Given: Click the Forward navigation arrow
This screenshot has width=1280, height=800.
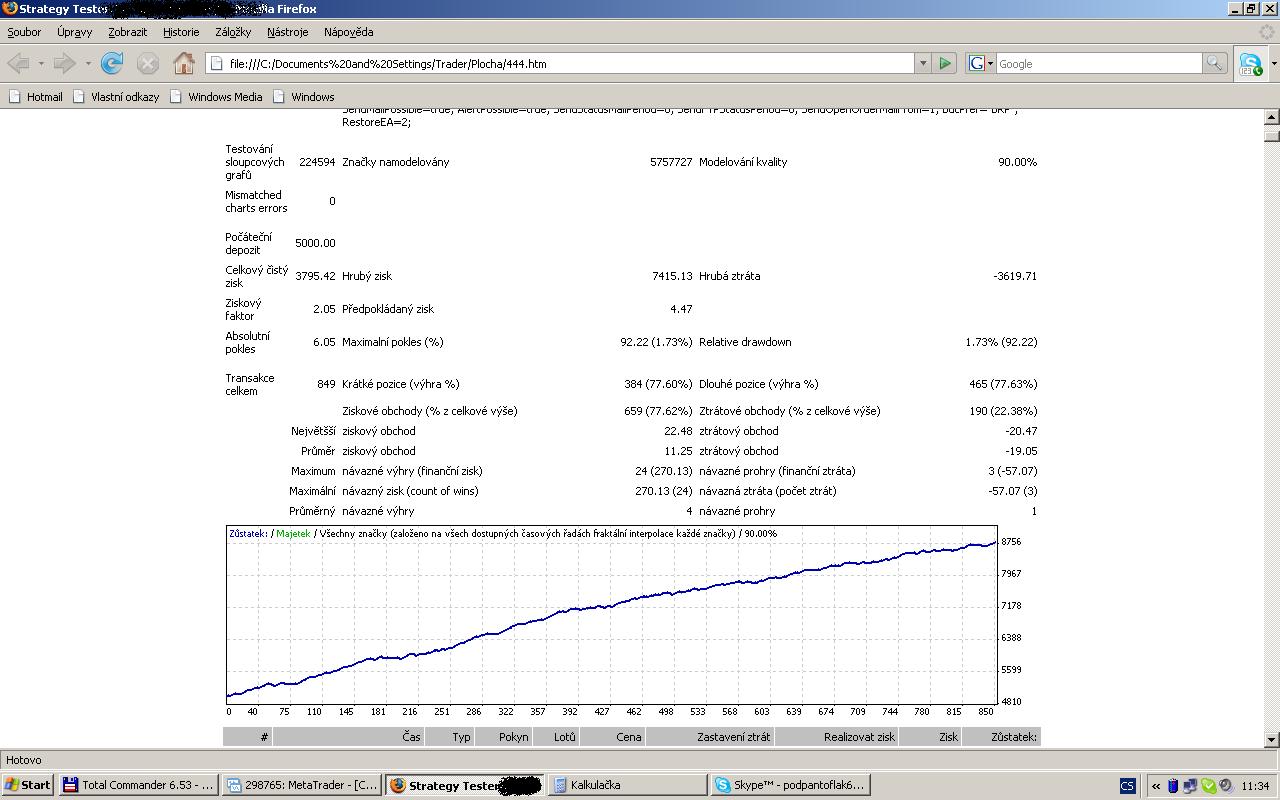Looking at the screenshot, I should (x=64, y=64).
